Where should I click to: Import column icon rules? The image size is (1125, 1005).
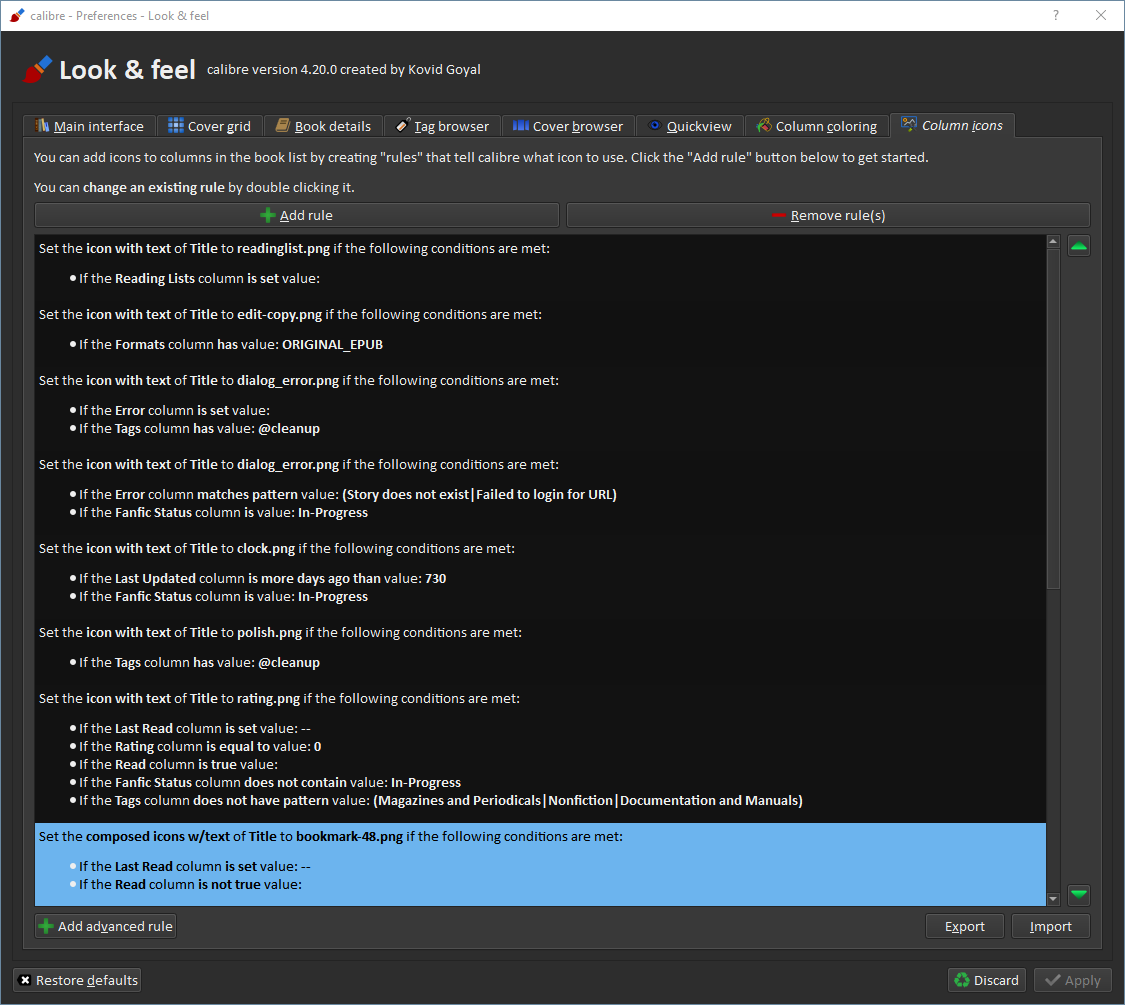tap(1050, 926)
